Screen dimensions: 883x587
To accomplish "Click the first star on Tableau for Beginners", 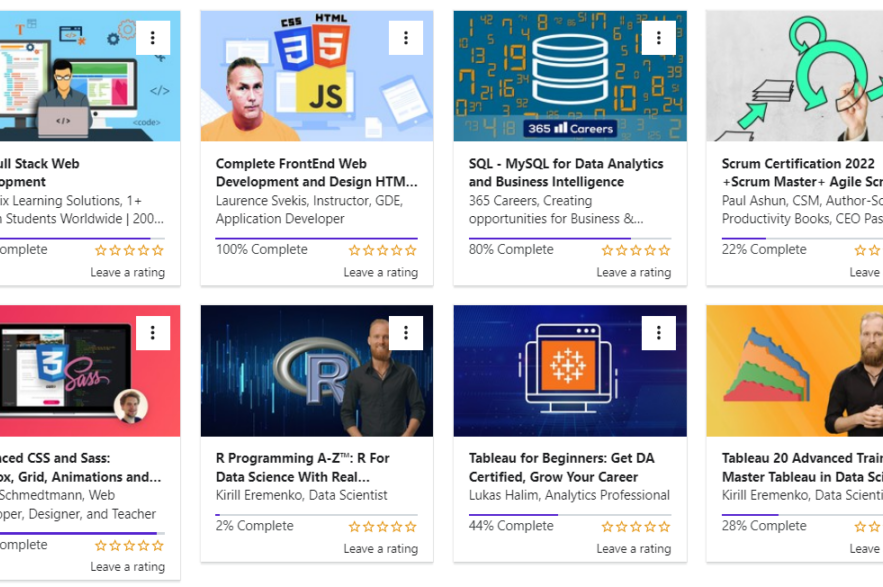I will point(607,527).
